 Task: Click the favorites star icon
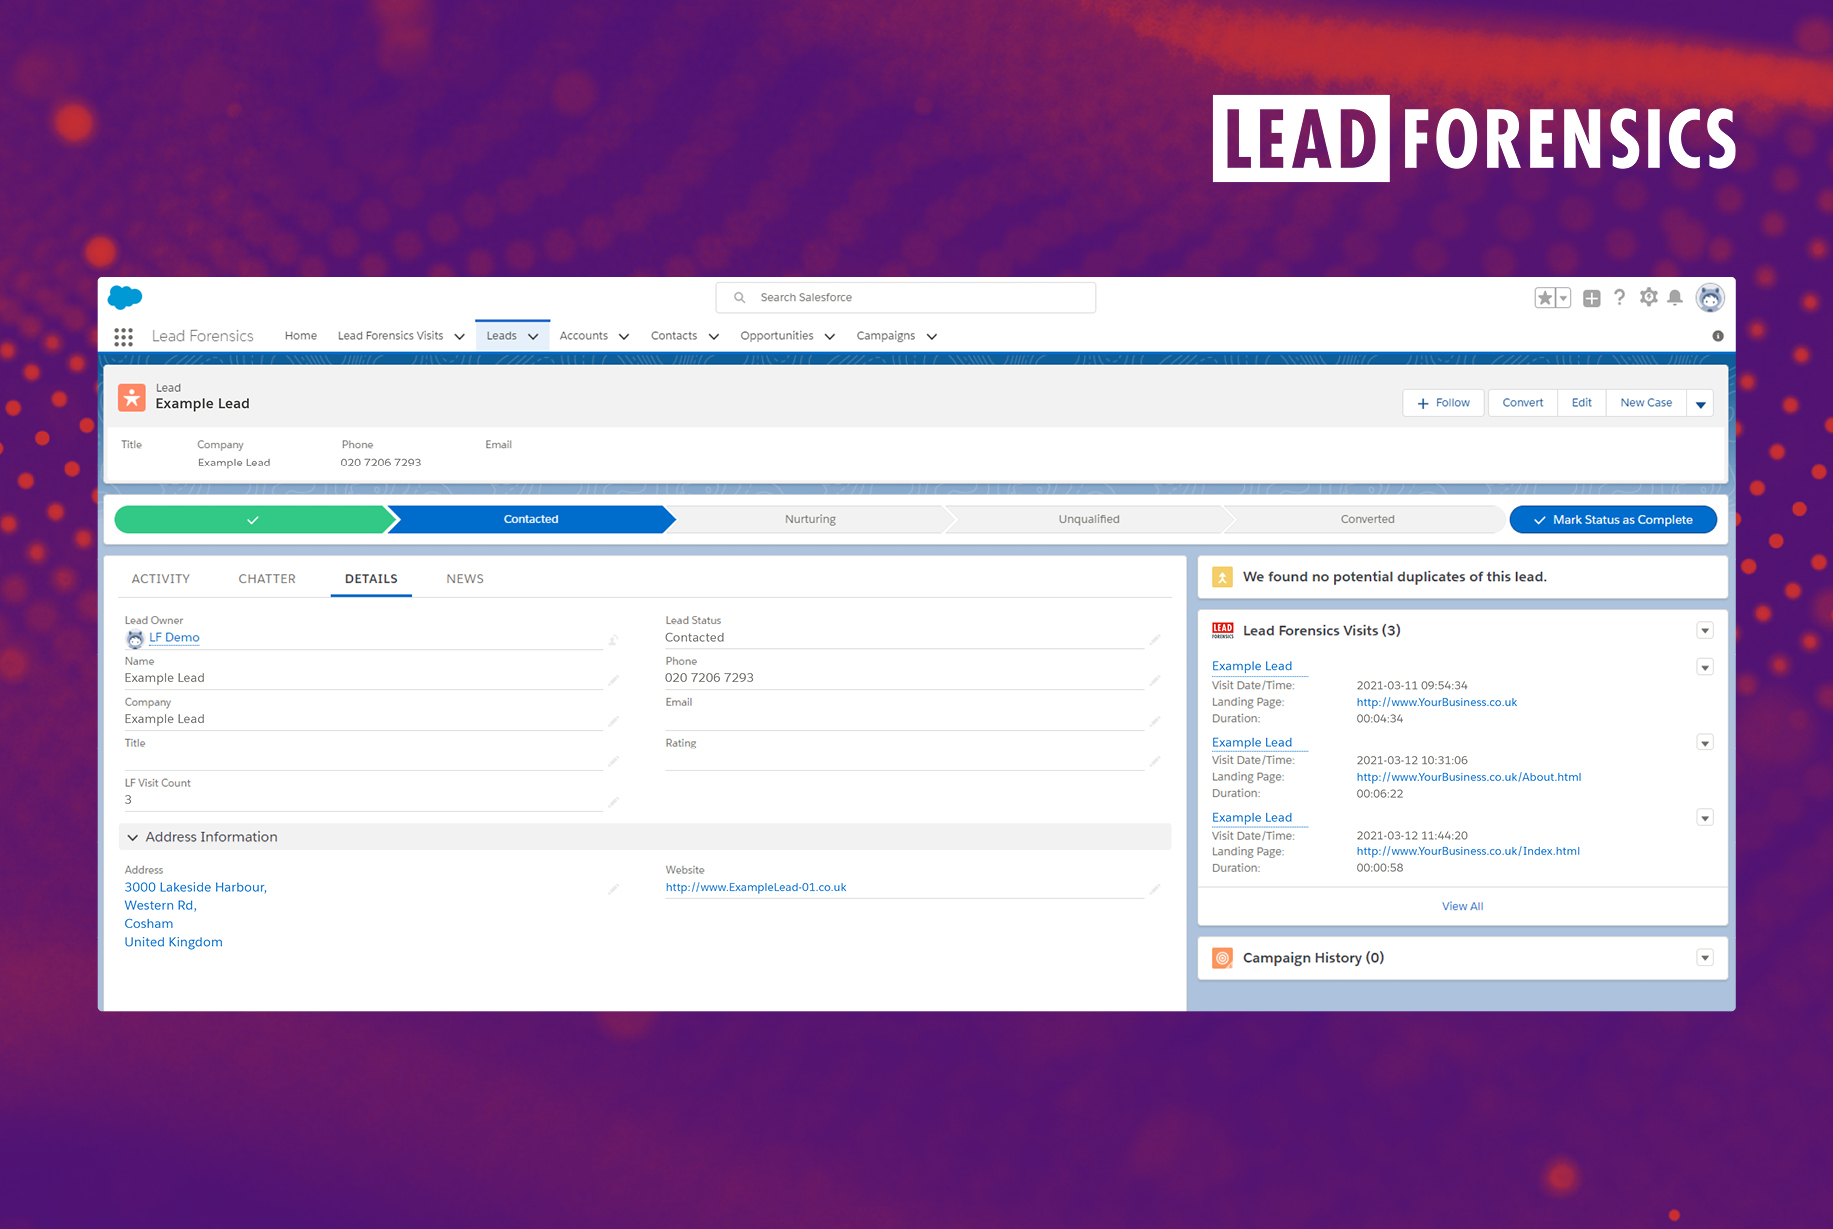[1544, 297]
